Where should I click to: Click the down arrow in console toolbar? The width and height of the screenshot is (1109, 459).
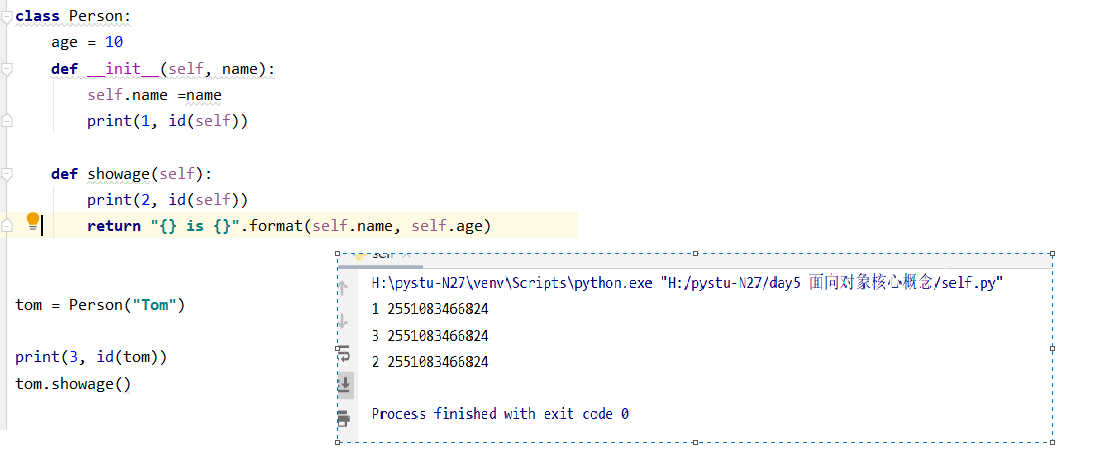(344, 321)
